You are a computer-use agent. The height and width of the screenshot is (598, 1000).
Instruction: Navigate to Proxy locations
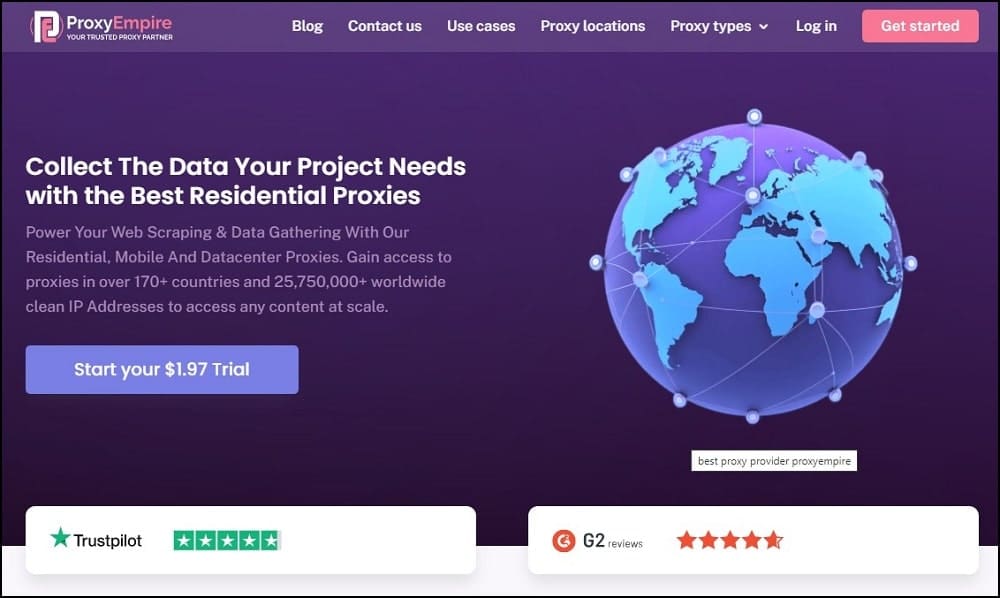click(x=592, y=26)
